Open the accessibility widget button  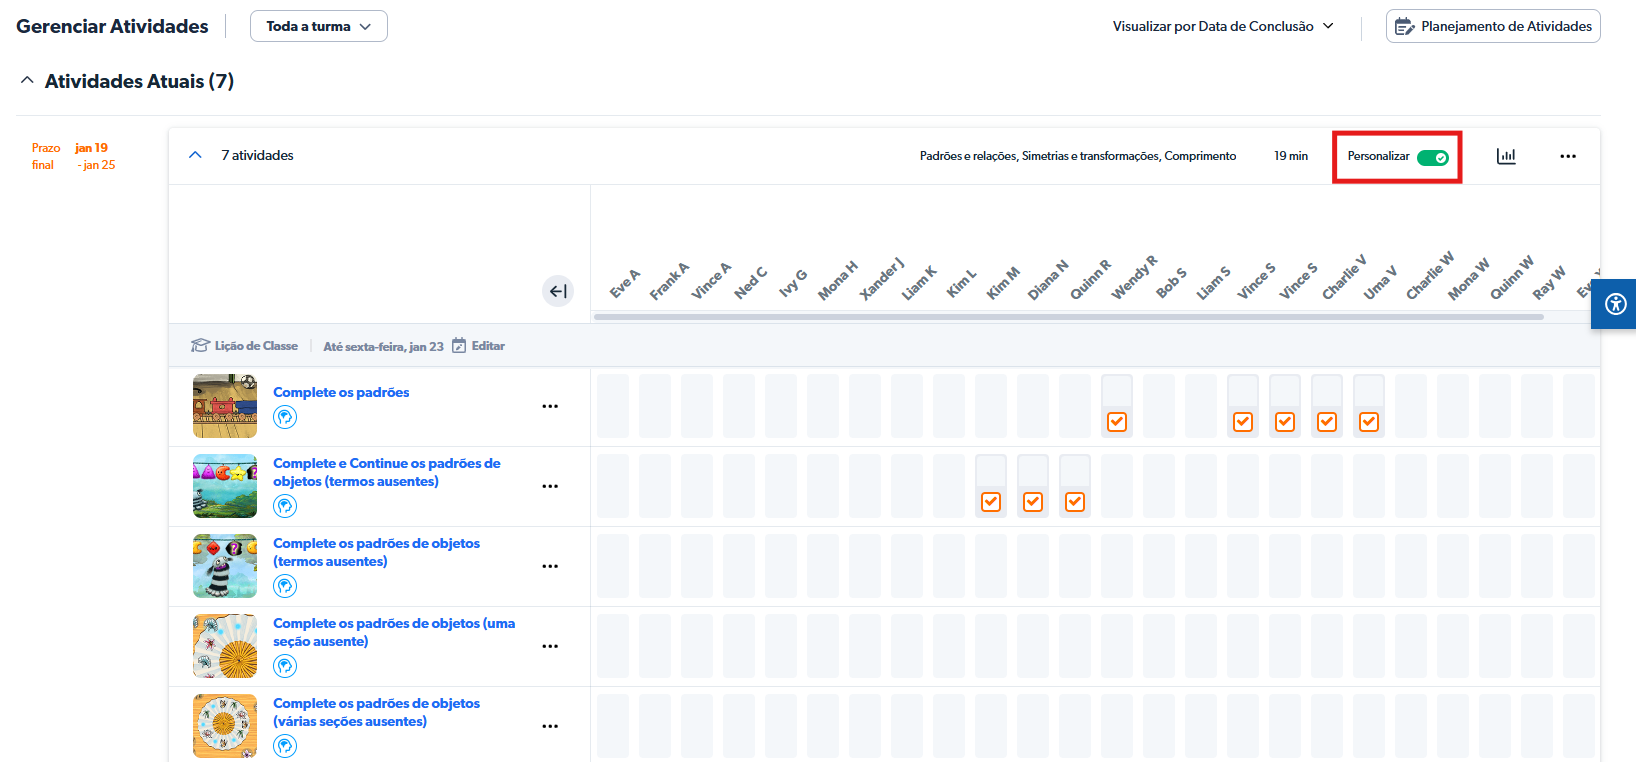pyautogui.click(x=1615, y=304)
